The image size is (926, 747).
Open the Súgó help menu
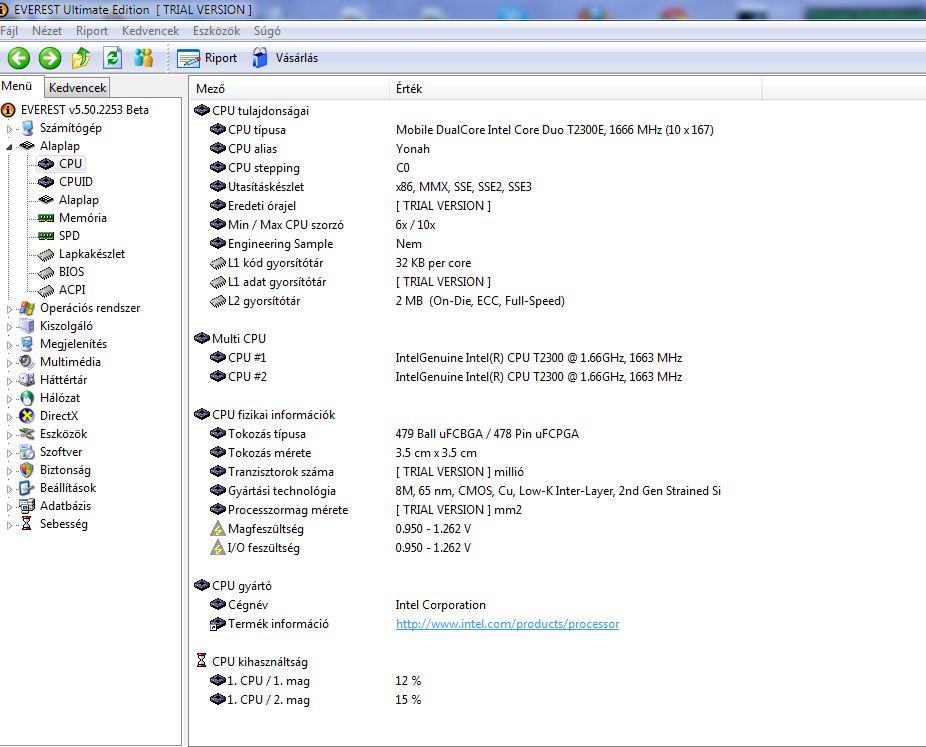click(x=267, y=31)
